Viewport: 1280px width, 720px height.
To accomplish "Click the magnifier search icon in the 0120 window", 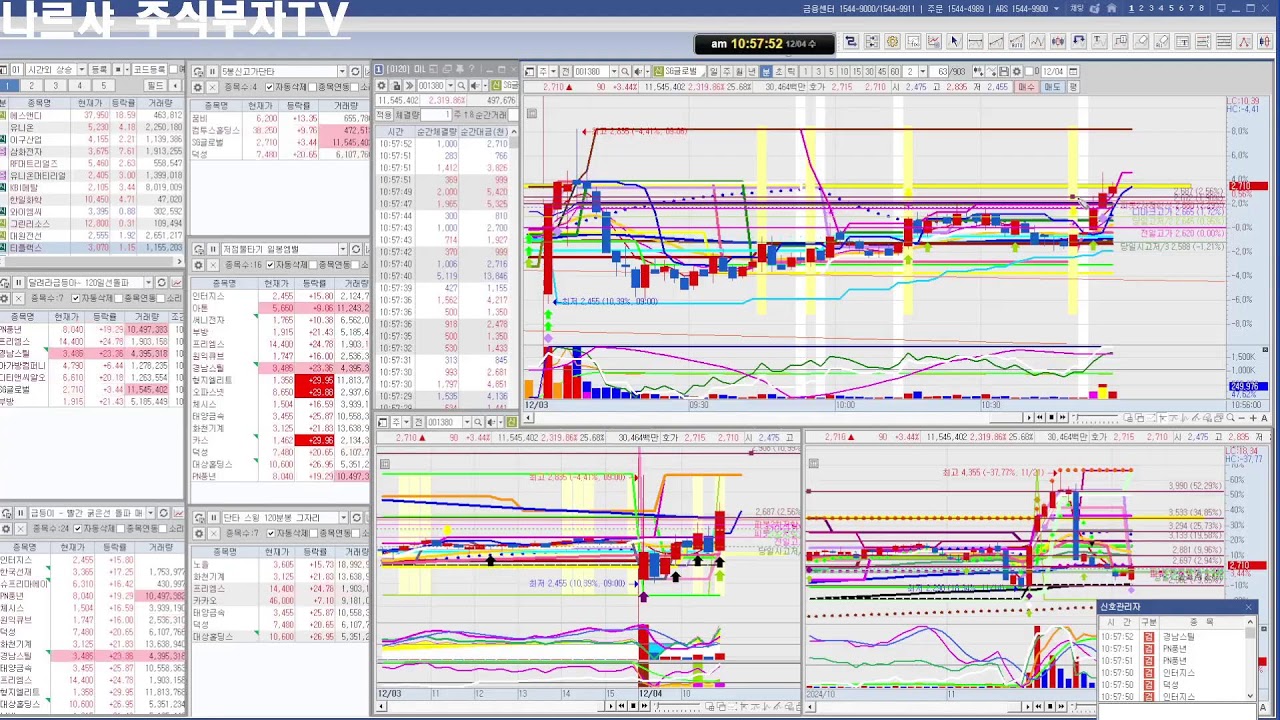I will click(x=461, y=85).
